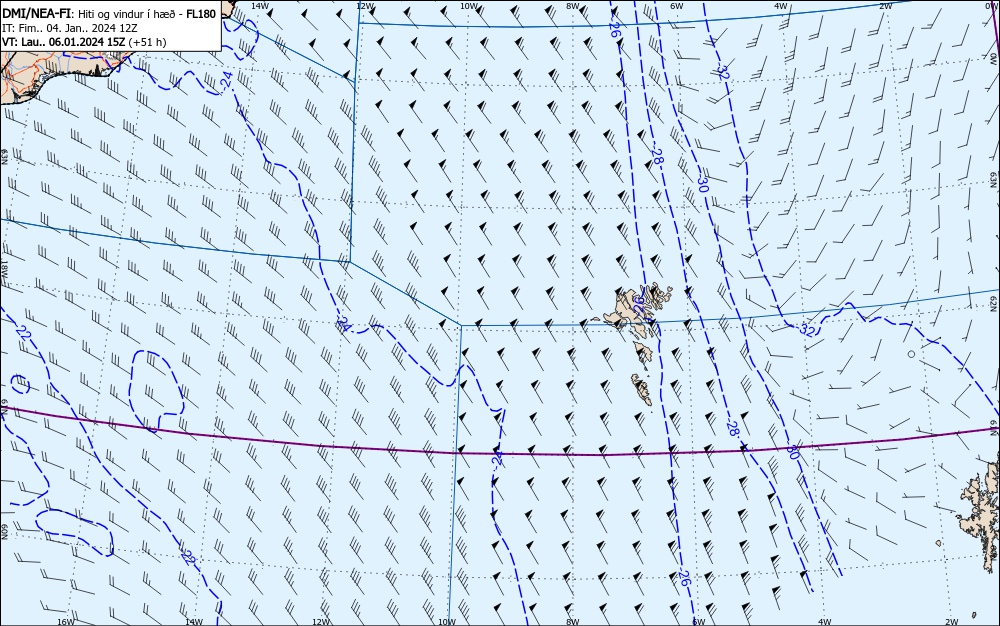Click the '10W' longitude label on top edge

click(x=469, y=6)
